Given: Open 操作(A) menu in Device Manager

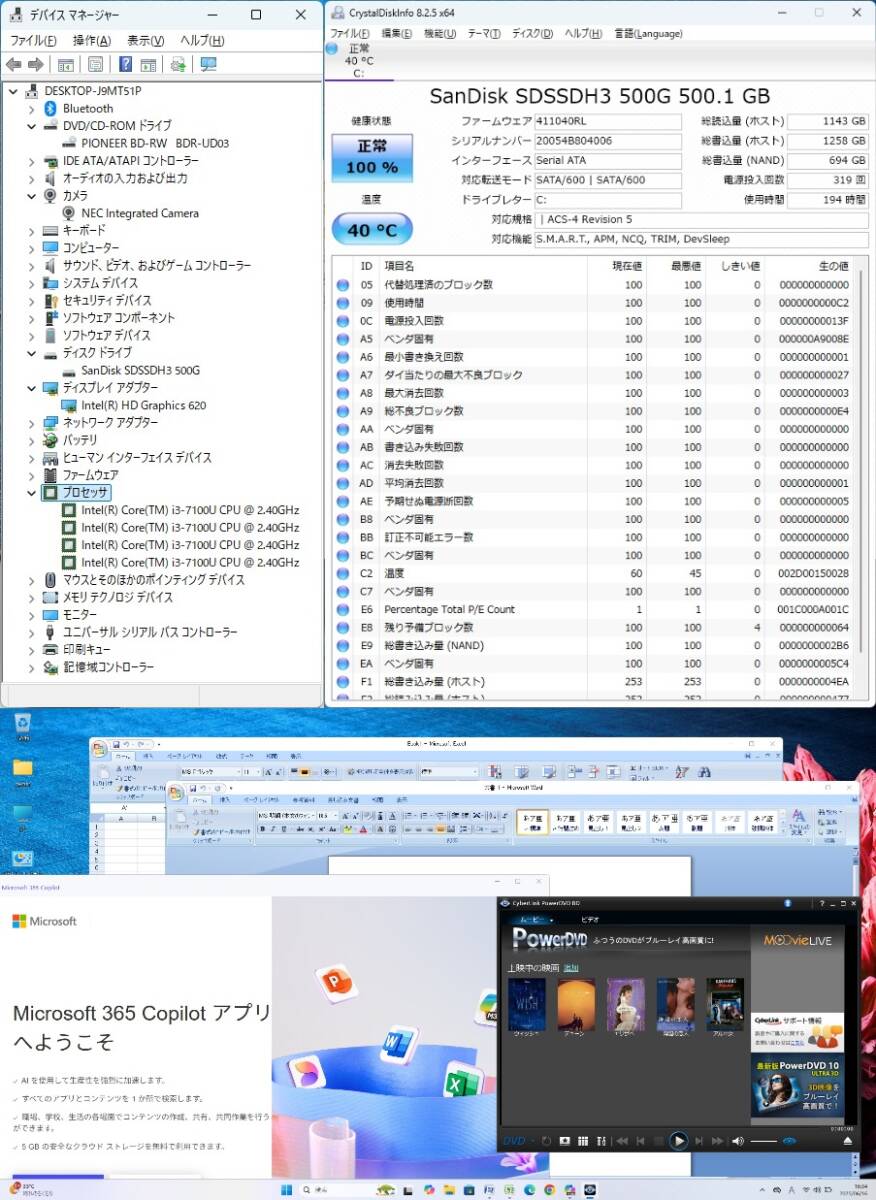Looking at the screenshot, I should pyautogui.click(x=92, y=40).
